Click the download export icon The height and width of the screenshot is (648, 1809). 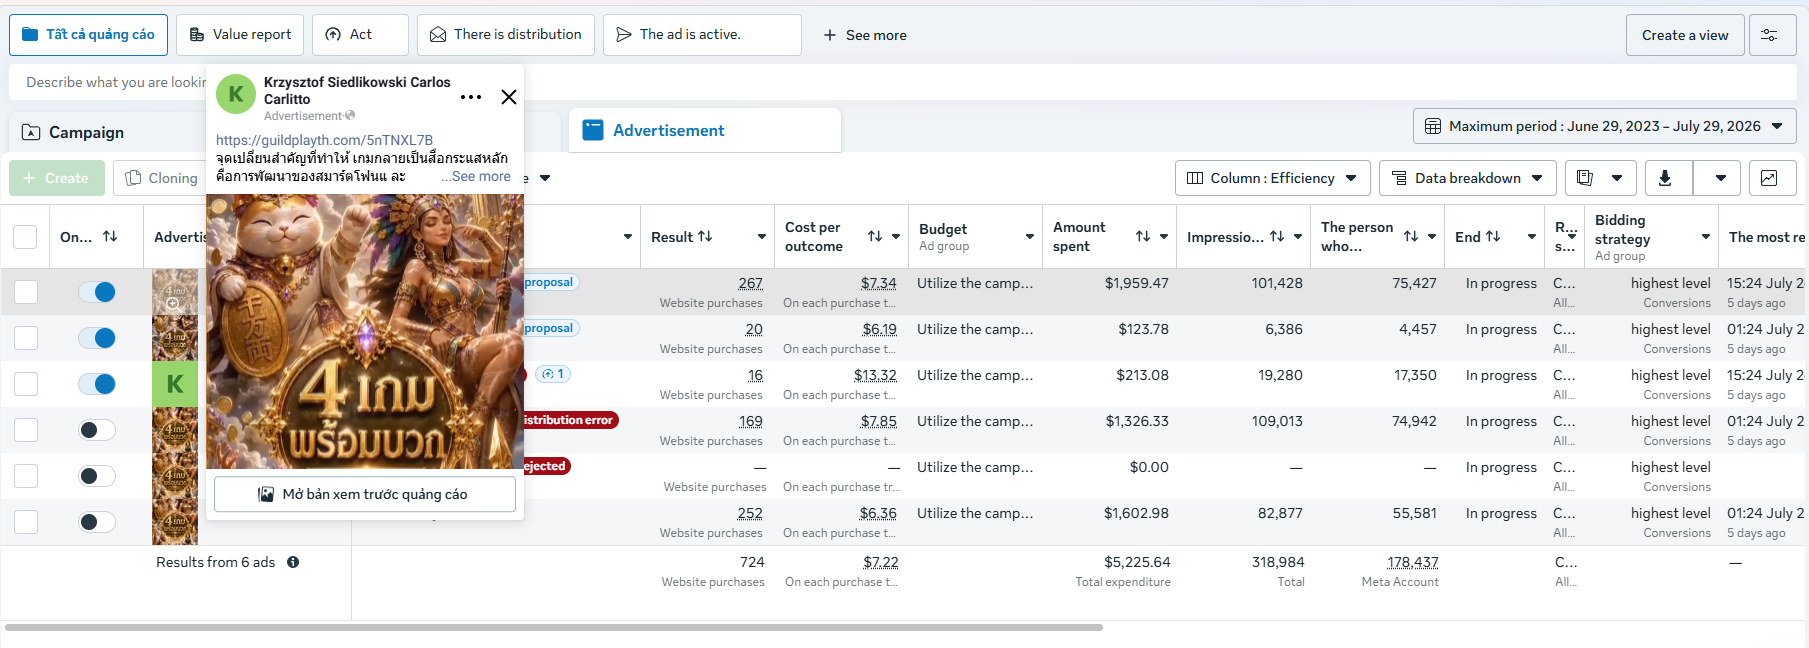click(x=1665, y=178)
